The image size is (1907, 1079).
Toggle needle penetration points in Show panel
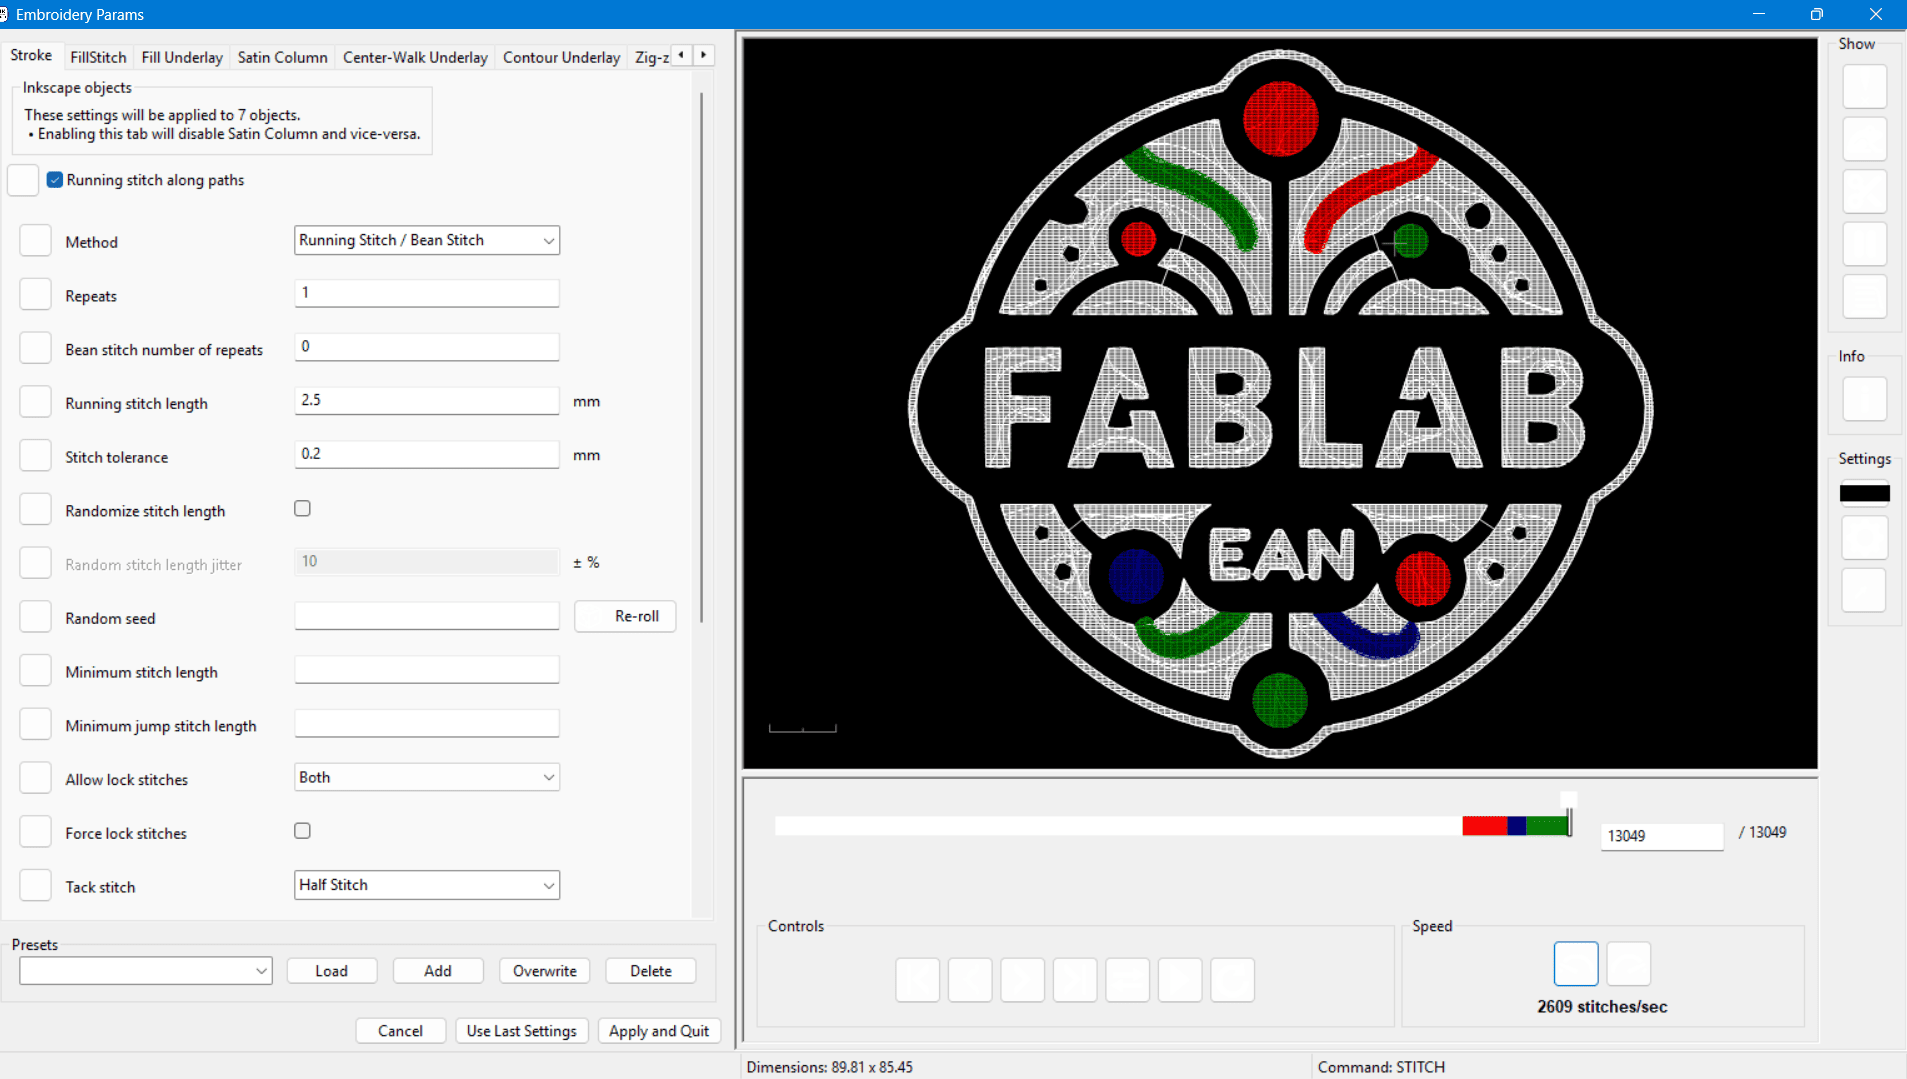click(x=1864, y=86)
